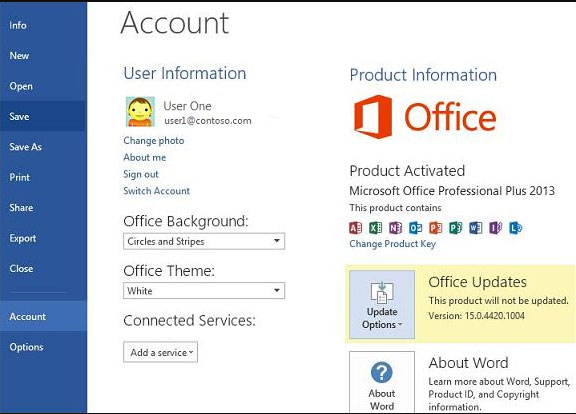Click the About Word heading text
Viewport: 576px width, 414px height.
pos(468,363)
